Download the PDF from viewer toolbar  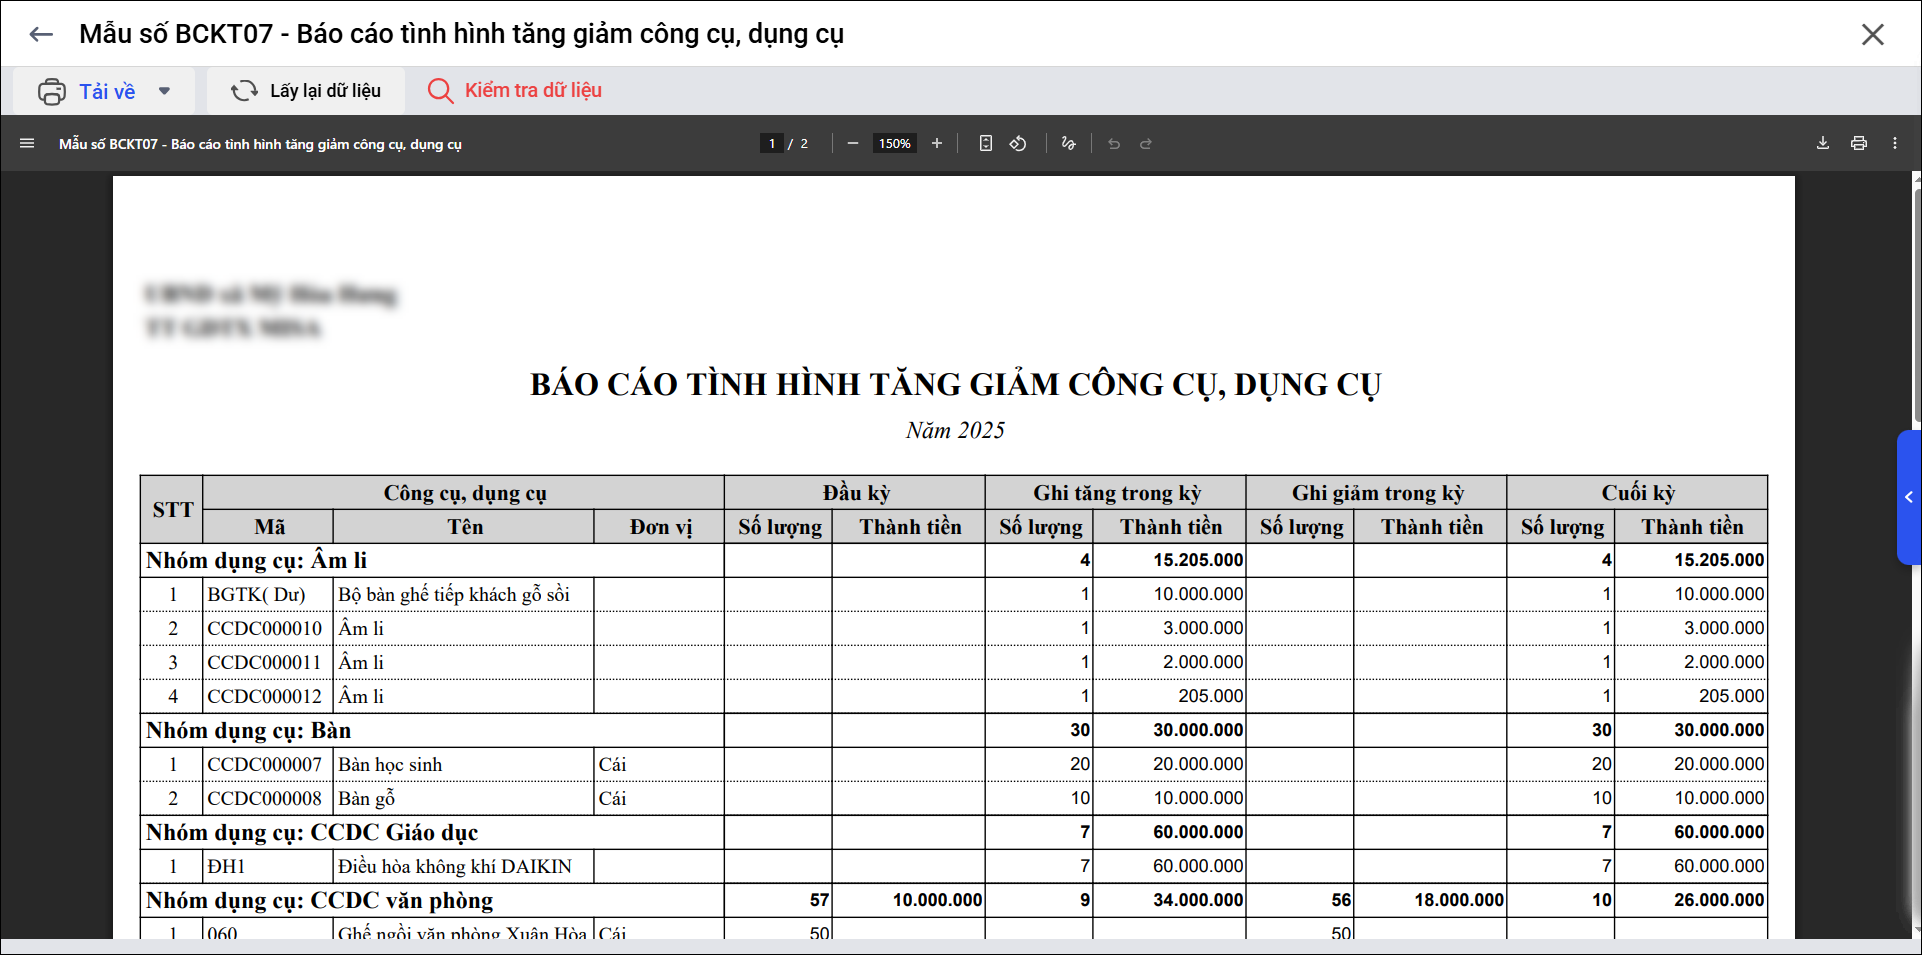pyautogui.click(x=1822, y=144)
